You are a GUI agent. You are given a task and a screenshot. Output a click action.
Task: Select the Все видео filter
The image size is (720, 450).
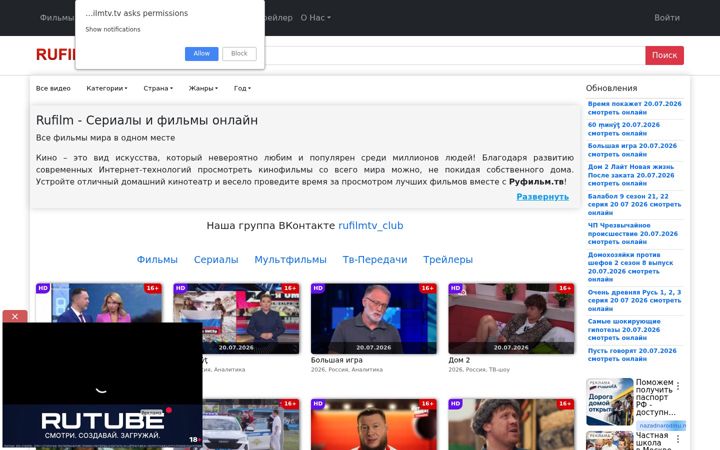(53, 88)
